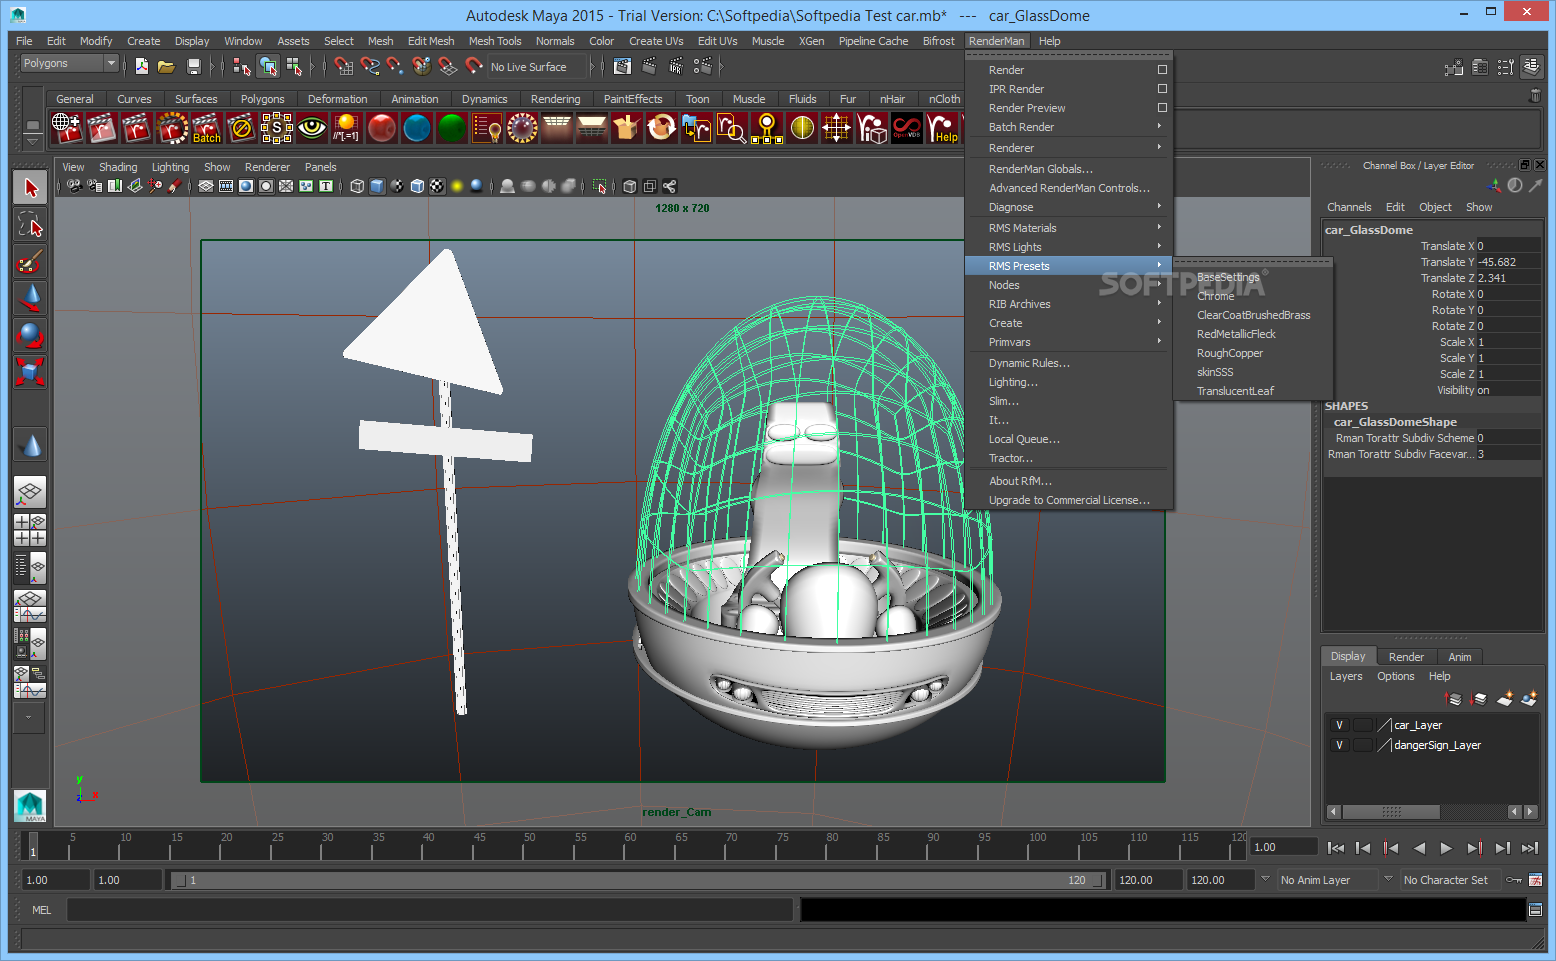Select Chrome from RMS Presets submenu

pos(1216,296)
